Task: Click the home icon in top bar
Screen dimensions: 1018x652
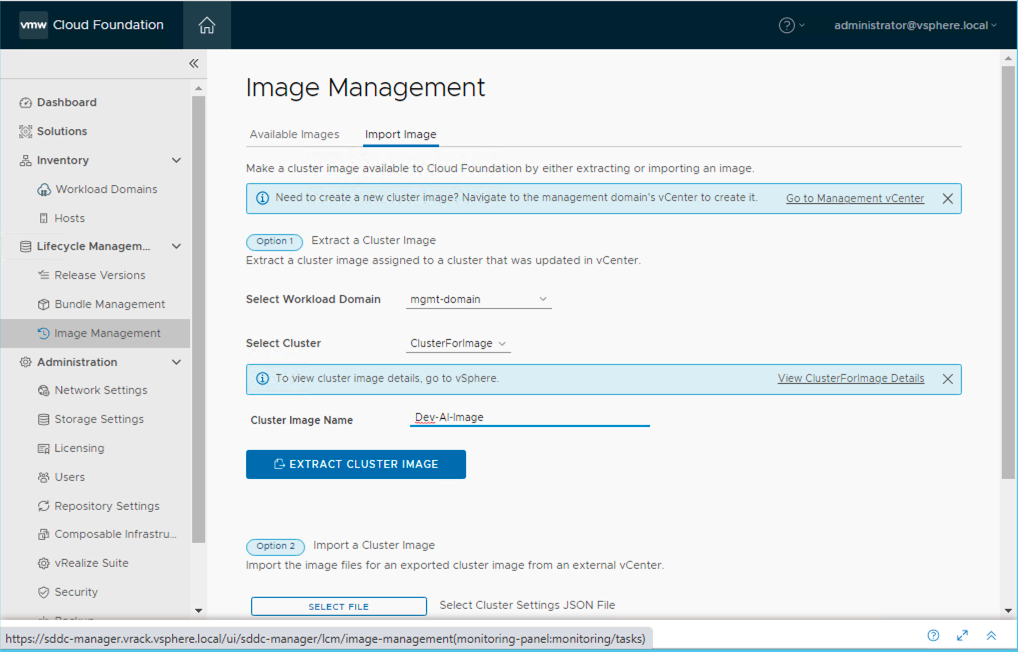Action: click(207, 25)
